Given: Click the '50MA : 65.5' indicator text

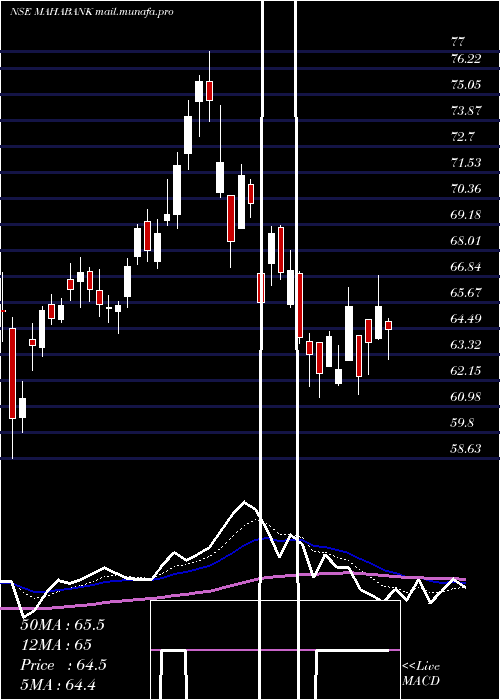Looking at the screenshot, I should click(x=62, y=625).
